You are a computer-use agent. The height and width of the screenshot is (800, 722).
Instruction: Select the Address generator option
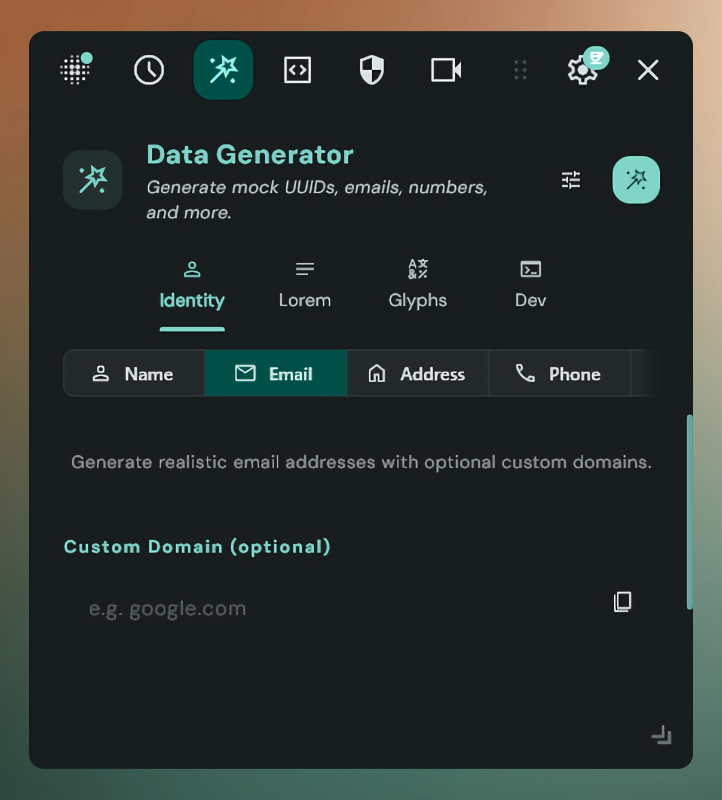pyautogui.click(x=418, y=374)
